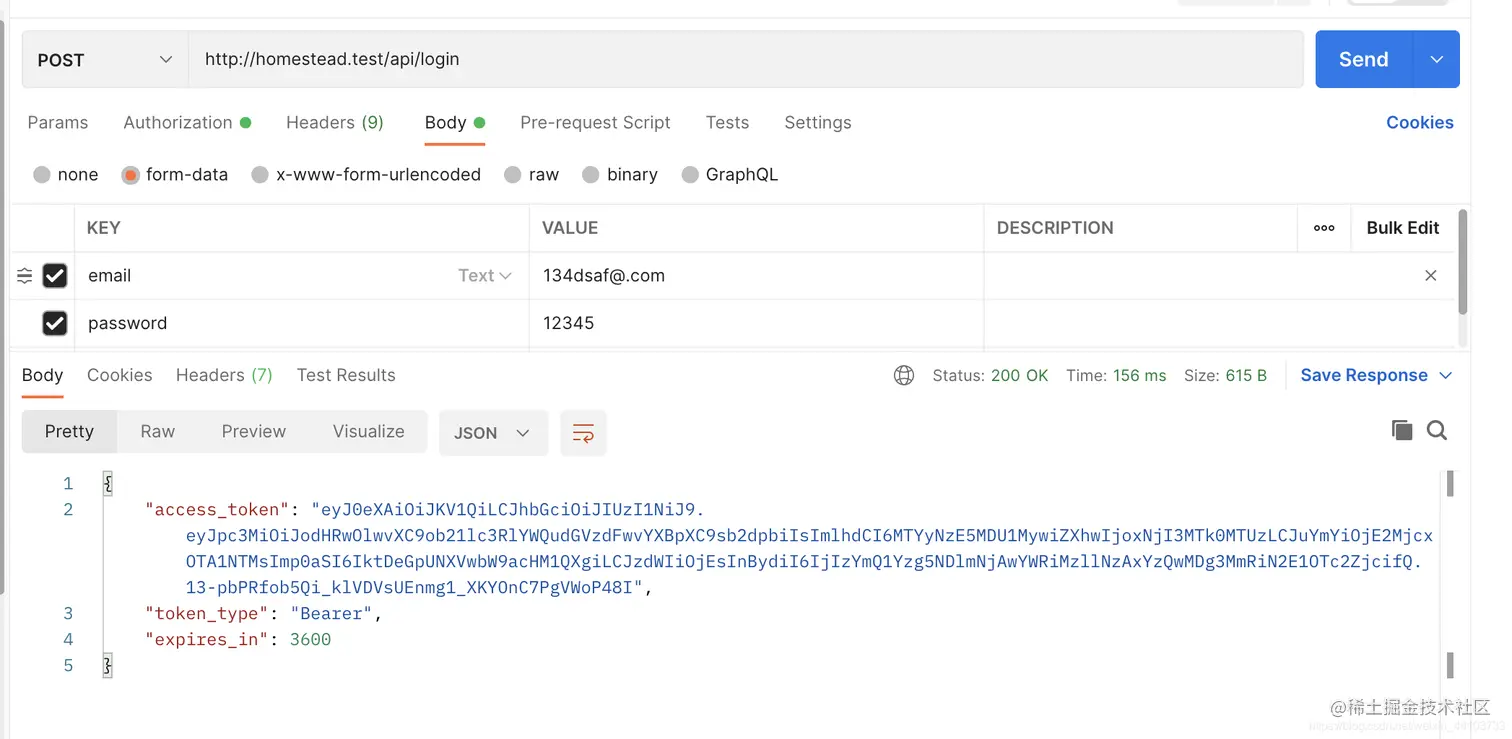Open the Settings tab
Screen dimensions: 1512x739
[x=818, y=122]
